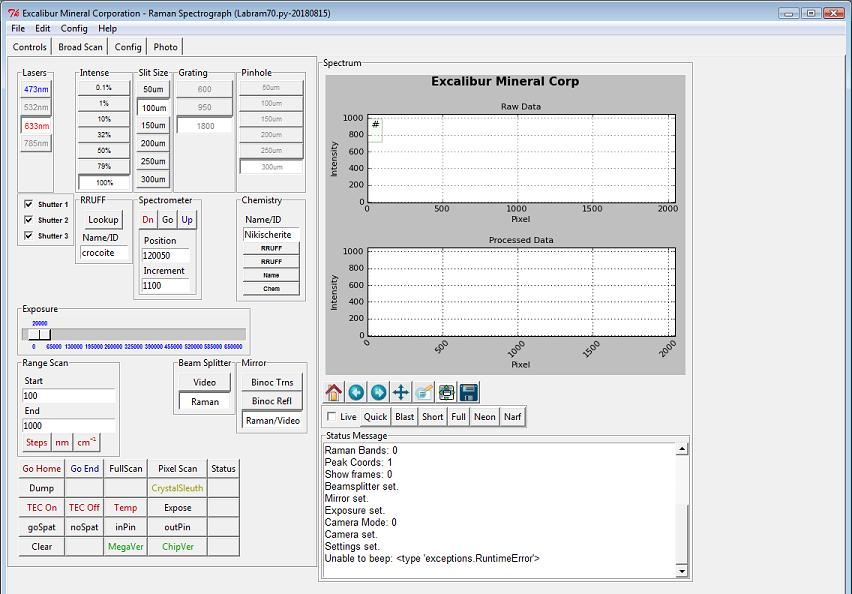Switch to the Broad Scan tab
This screenshot has width=852, height=594.
point(80,47)
